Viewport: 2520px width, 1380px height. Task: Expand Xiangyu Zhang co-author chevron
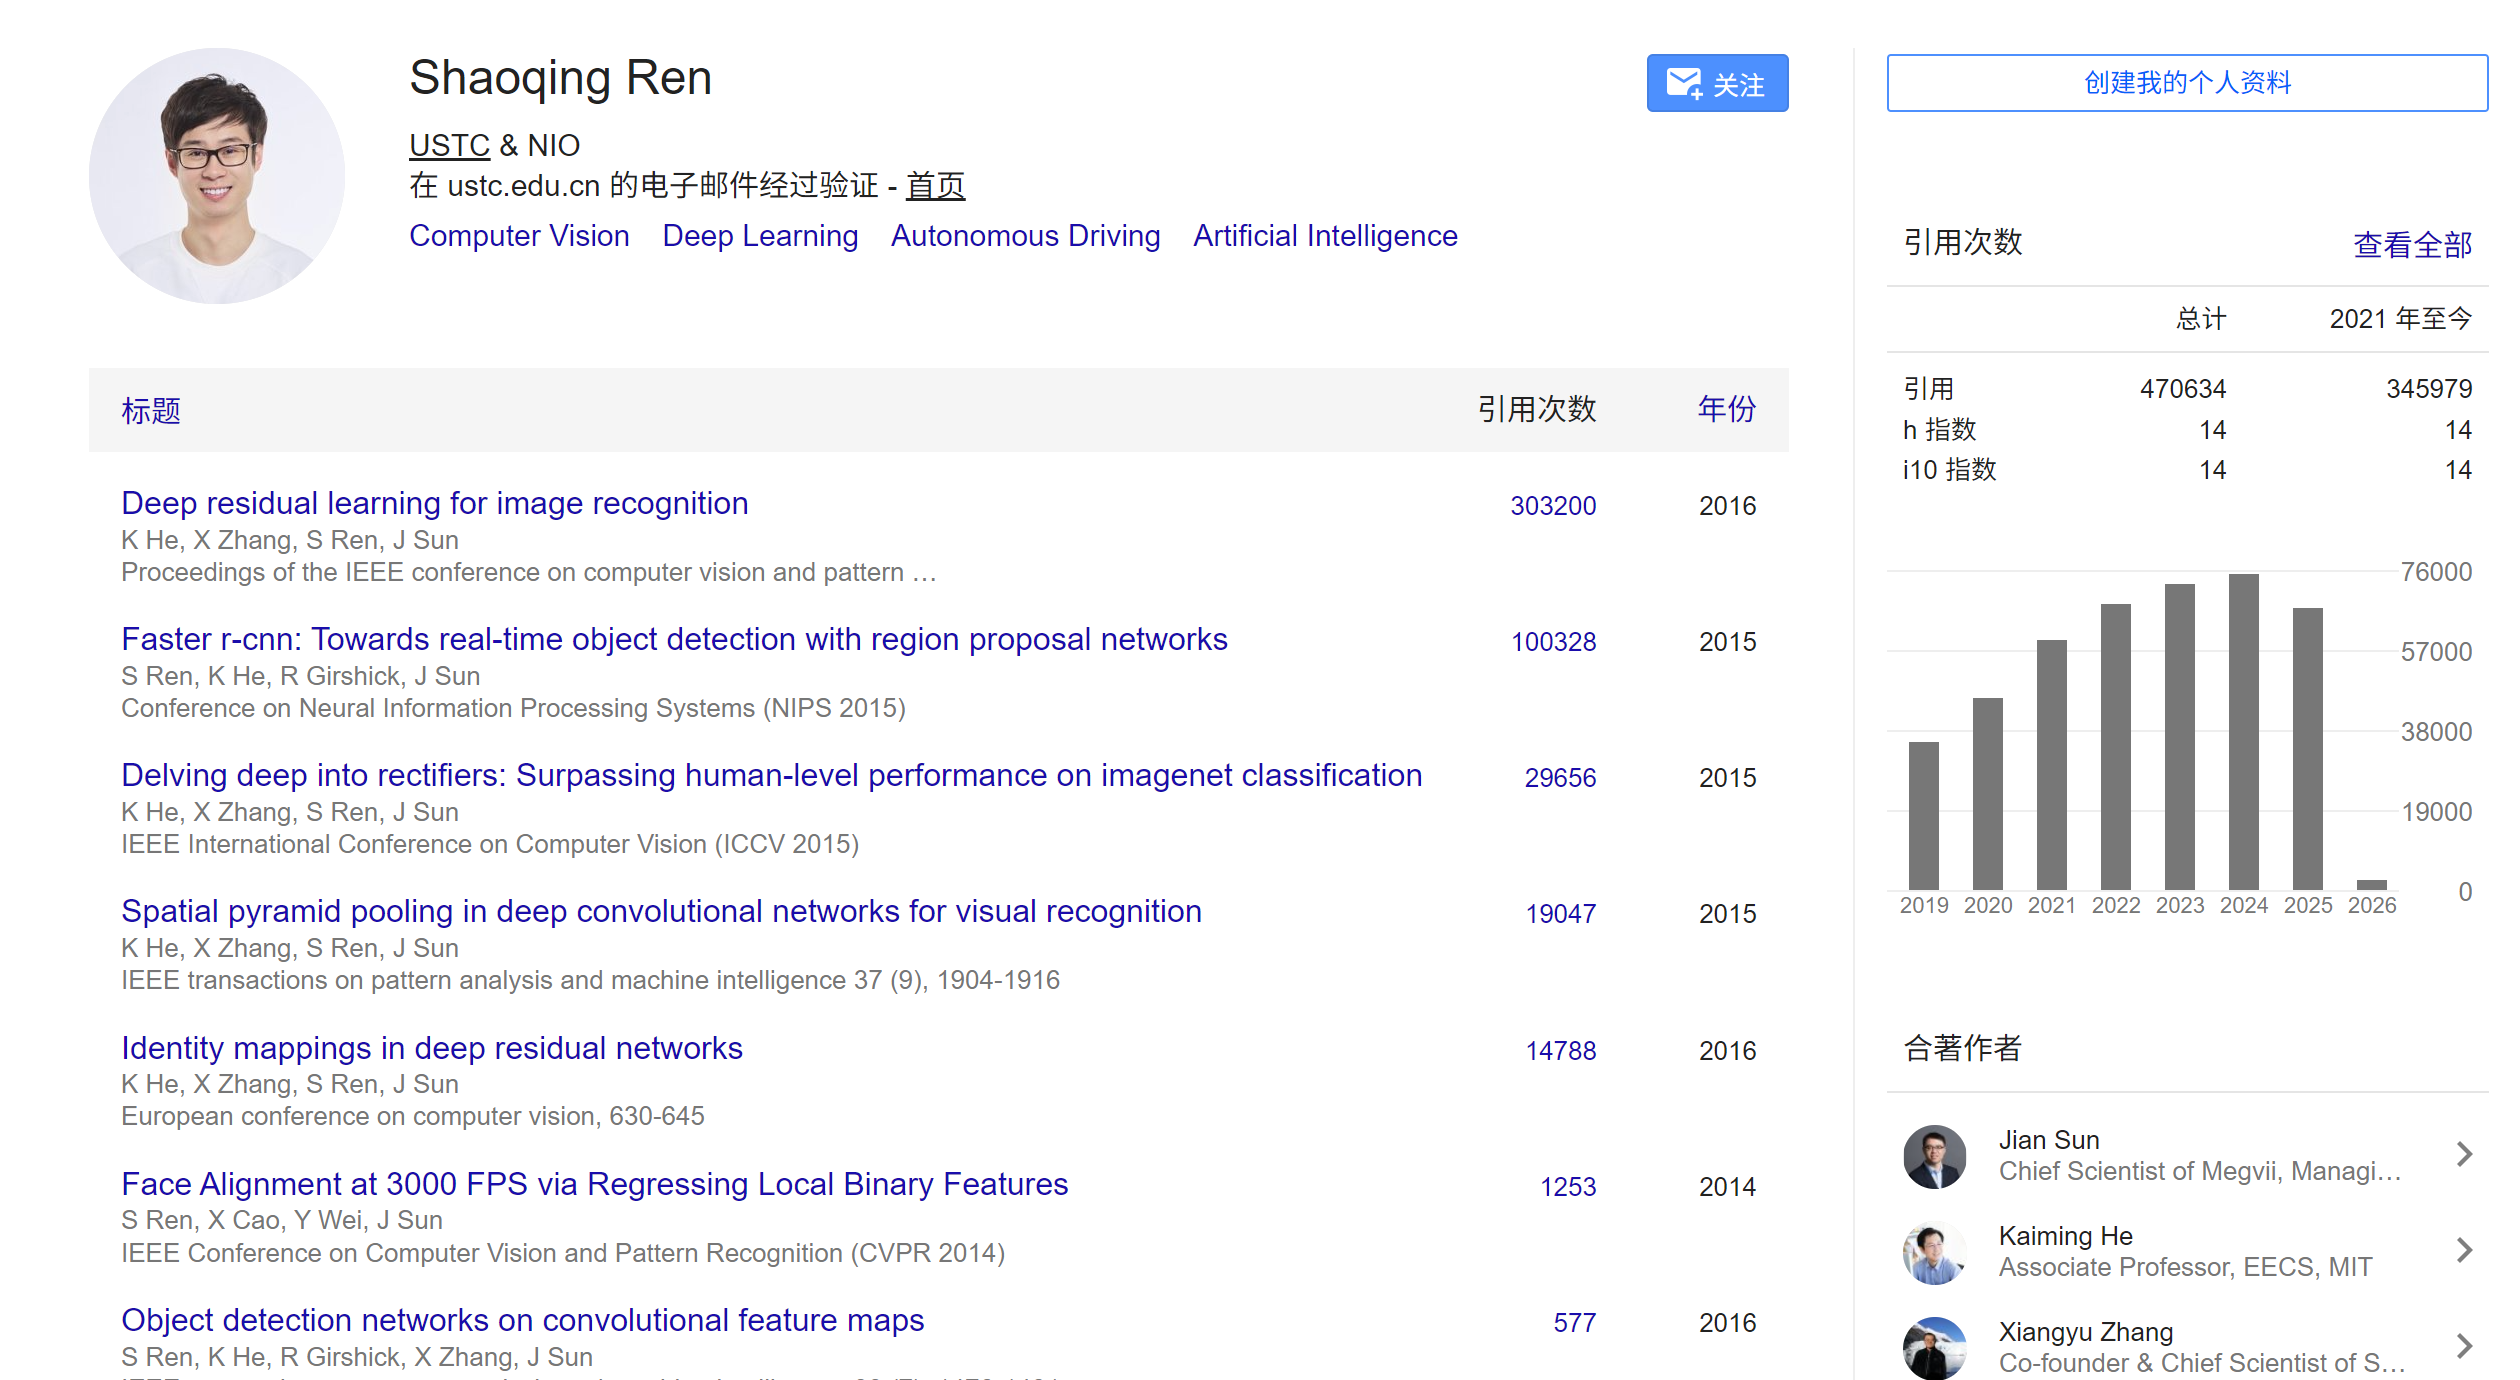[x=2464, y=1346]
